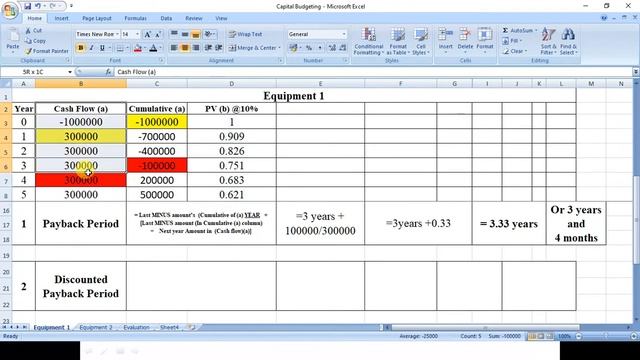The image size is (640, 360).
Task: Switch to Normal view in status bar
Action: (532, 336)
